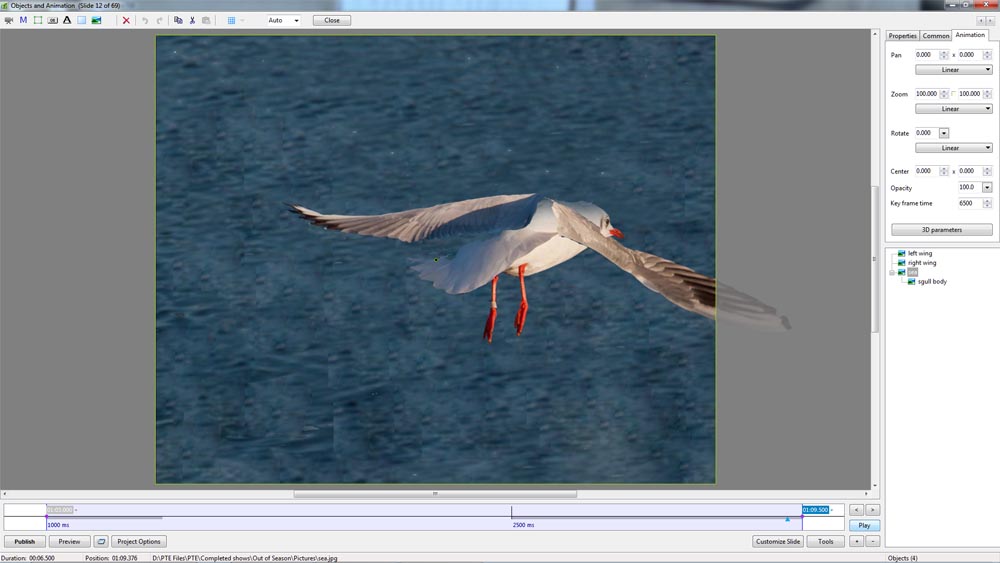Image resolution: width=1000 pixels, height=563 pixels.
Task: Select the blue M mask tool
Action: pos(23,20)
